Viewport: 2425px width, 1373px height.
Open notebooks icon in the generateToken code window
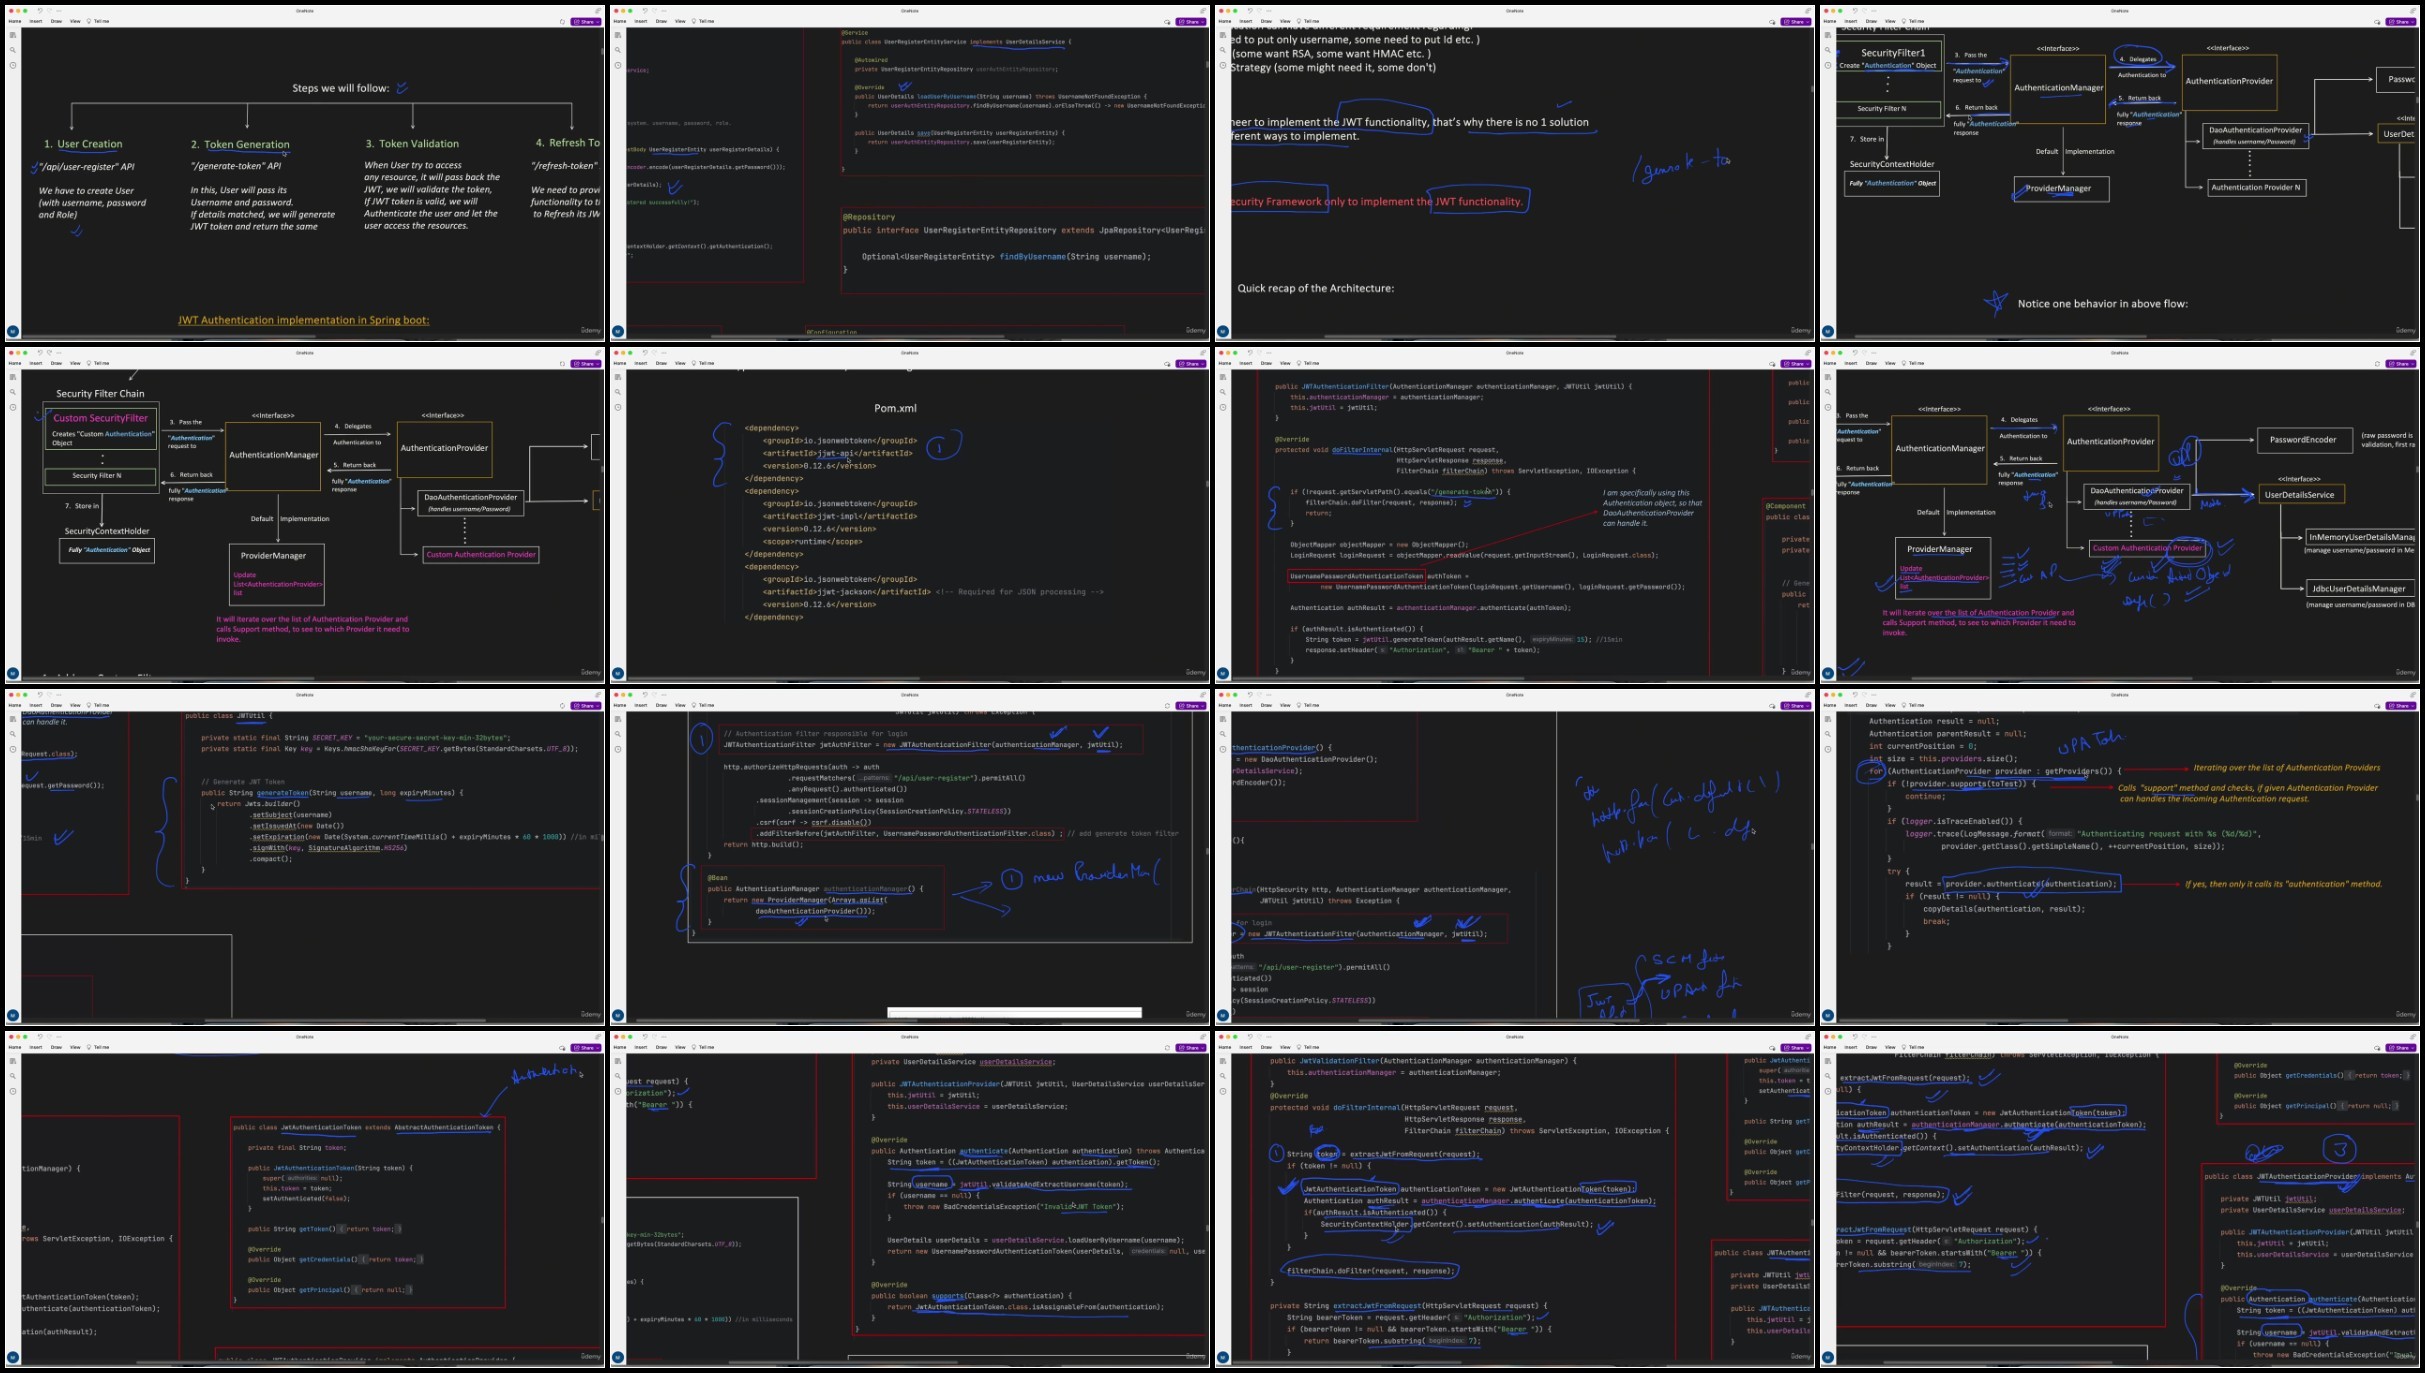tap(13, 719)
